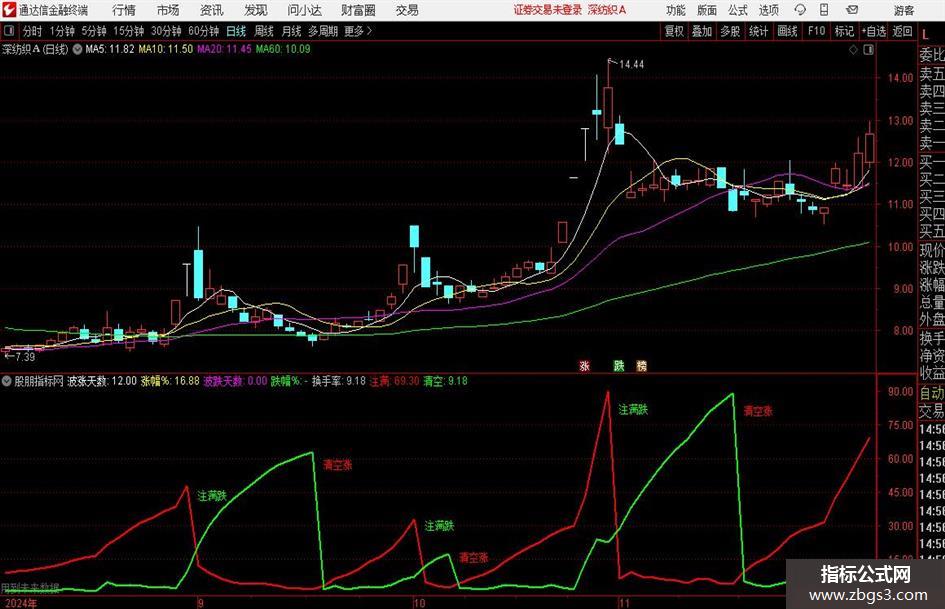
Task: Click the customer service headset icon
Action: tap(800, 10)
